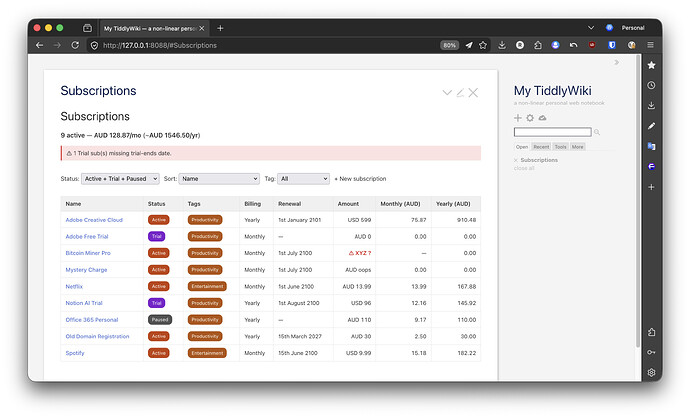Click the advanced search magnifier icon
690x417 pixels.
(x=597, y=132)
